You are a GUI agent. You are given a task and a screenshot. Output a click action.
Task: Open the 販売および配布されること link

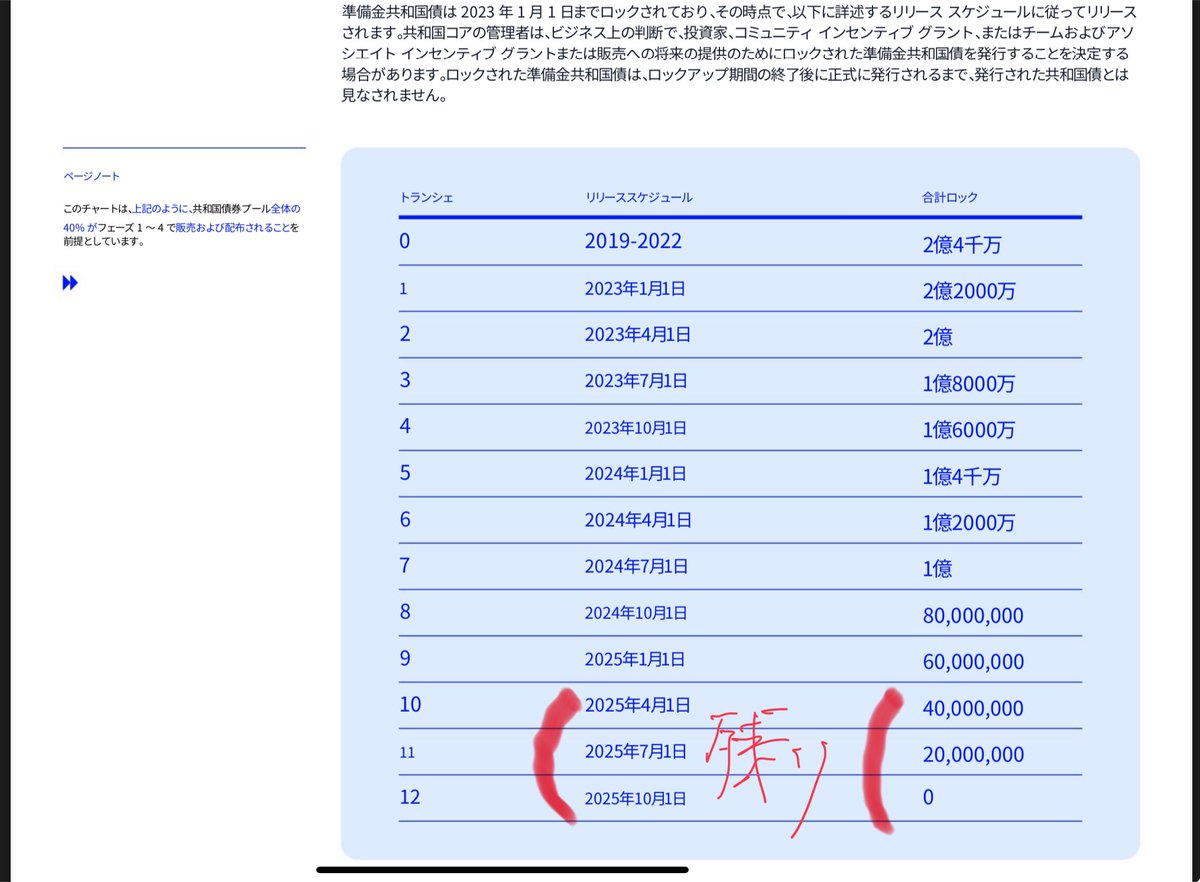pos(233,228)
